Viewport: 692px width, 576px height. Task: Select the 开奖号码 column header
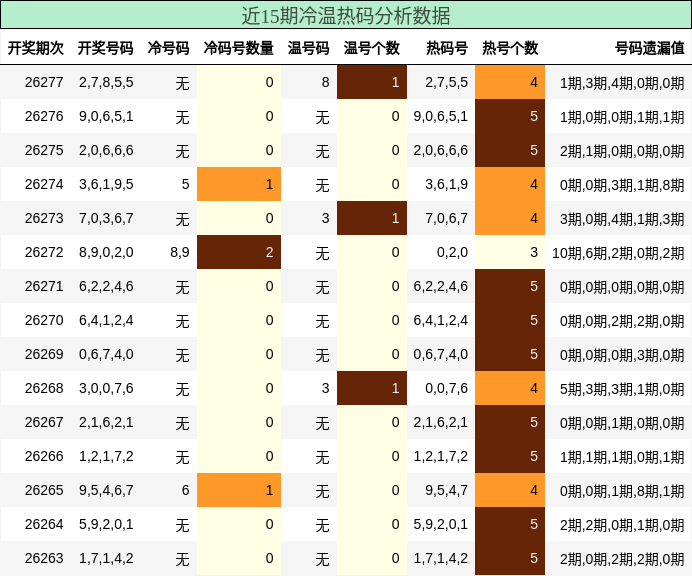tap(105, 48)
